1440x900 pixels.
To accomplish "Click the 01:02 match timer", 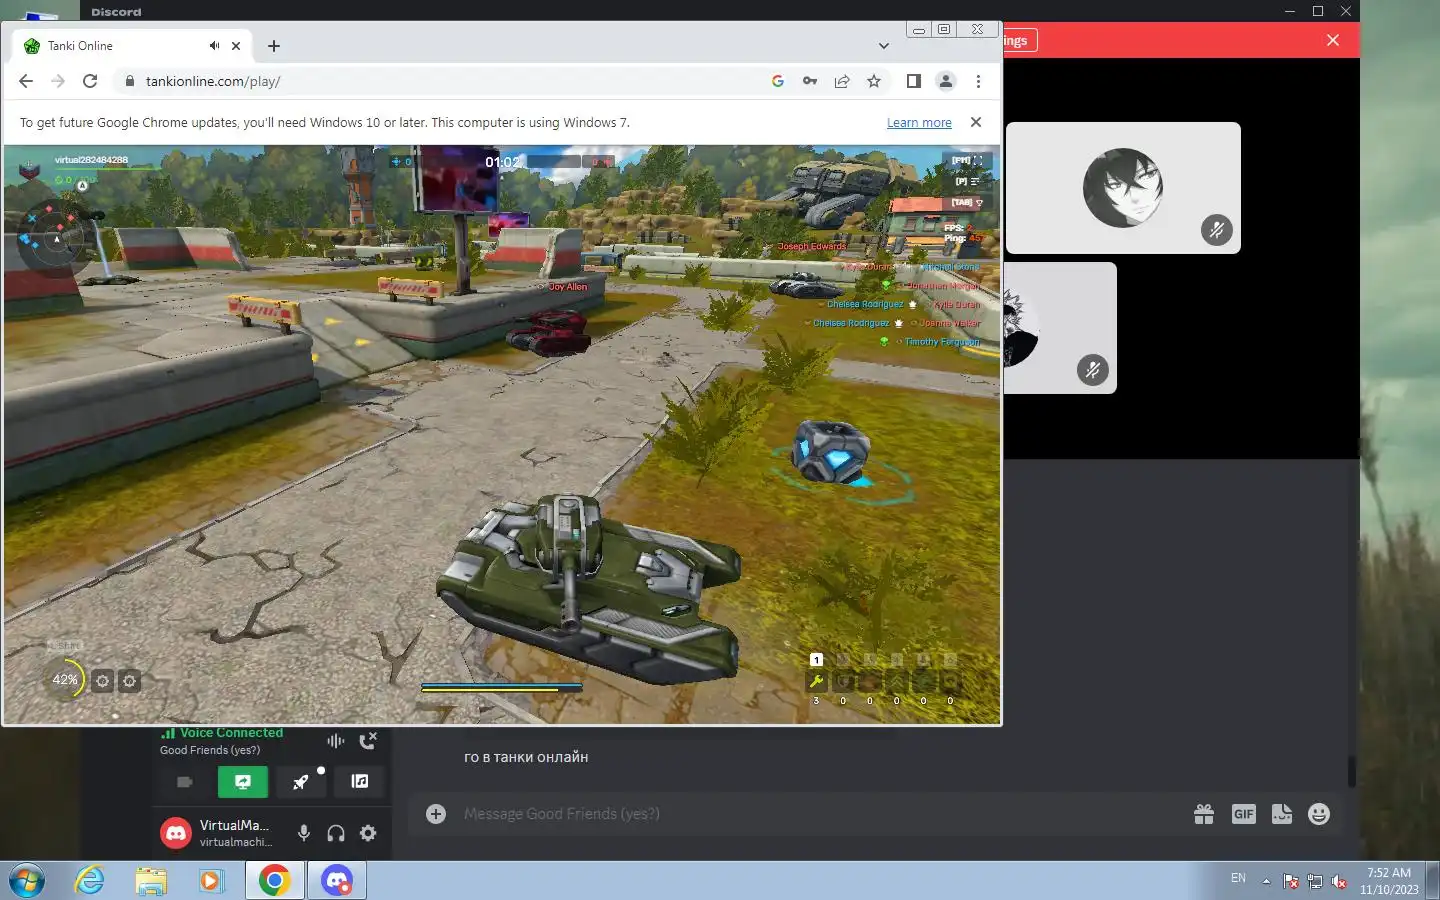I will coord(502,162).
